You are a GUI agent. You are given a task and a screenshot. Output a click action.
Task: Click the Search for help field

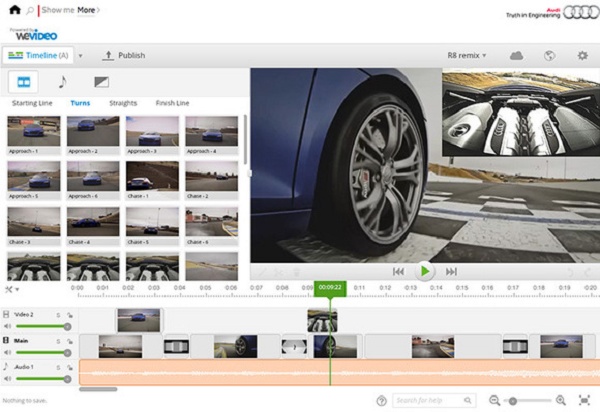(x=434, y=401)
